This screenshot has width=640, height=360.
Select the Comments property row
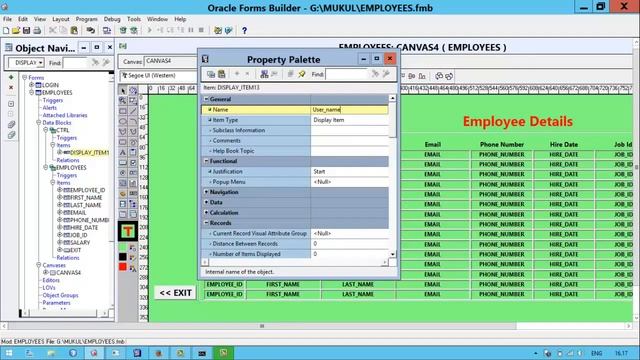point(295,141)
